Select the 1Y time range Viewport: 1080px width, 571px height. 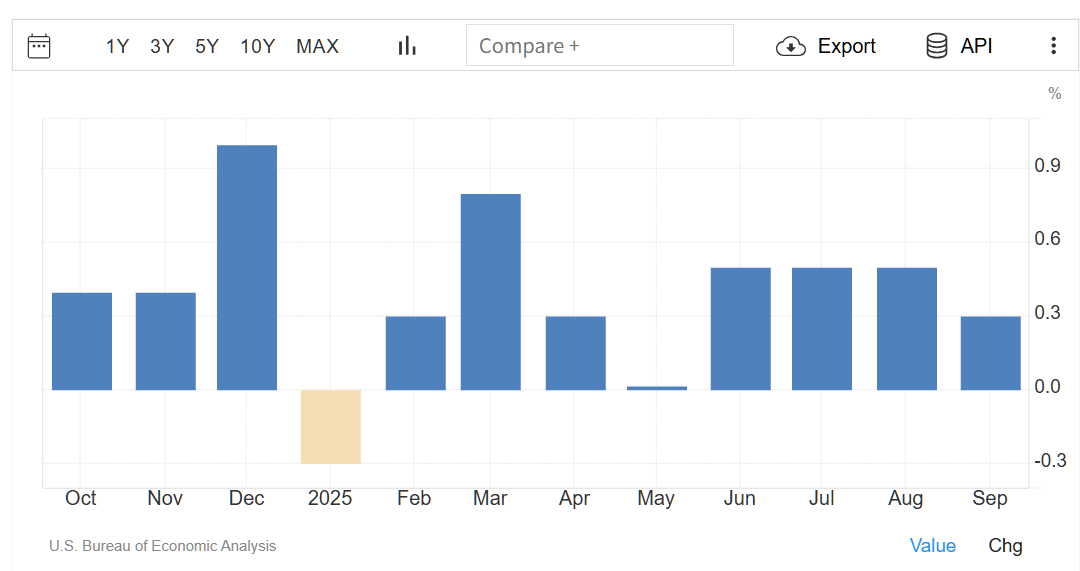click(117, 46)
